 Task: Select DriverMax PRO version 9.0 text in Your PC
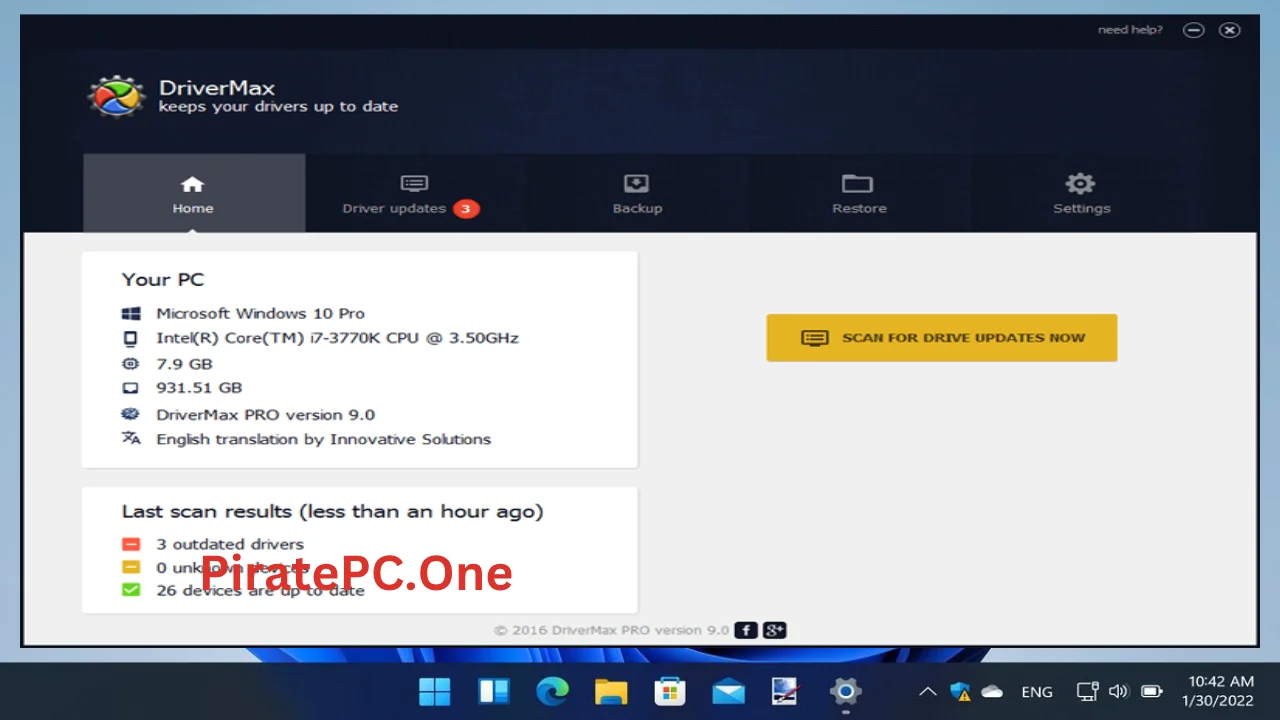point(265,414)
